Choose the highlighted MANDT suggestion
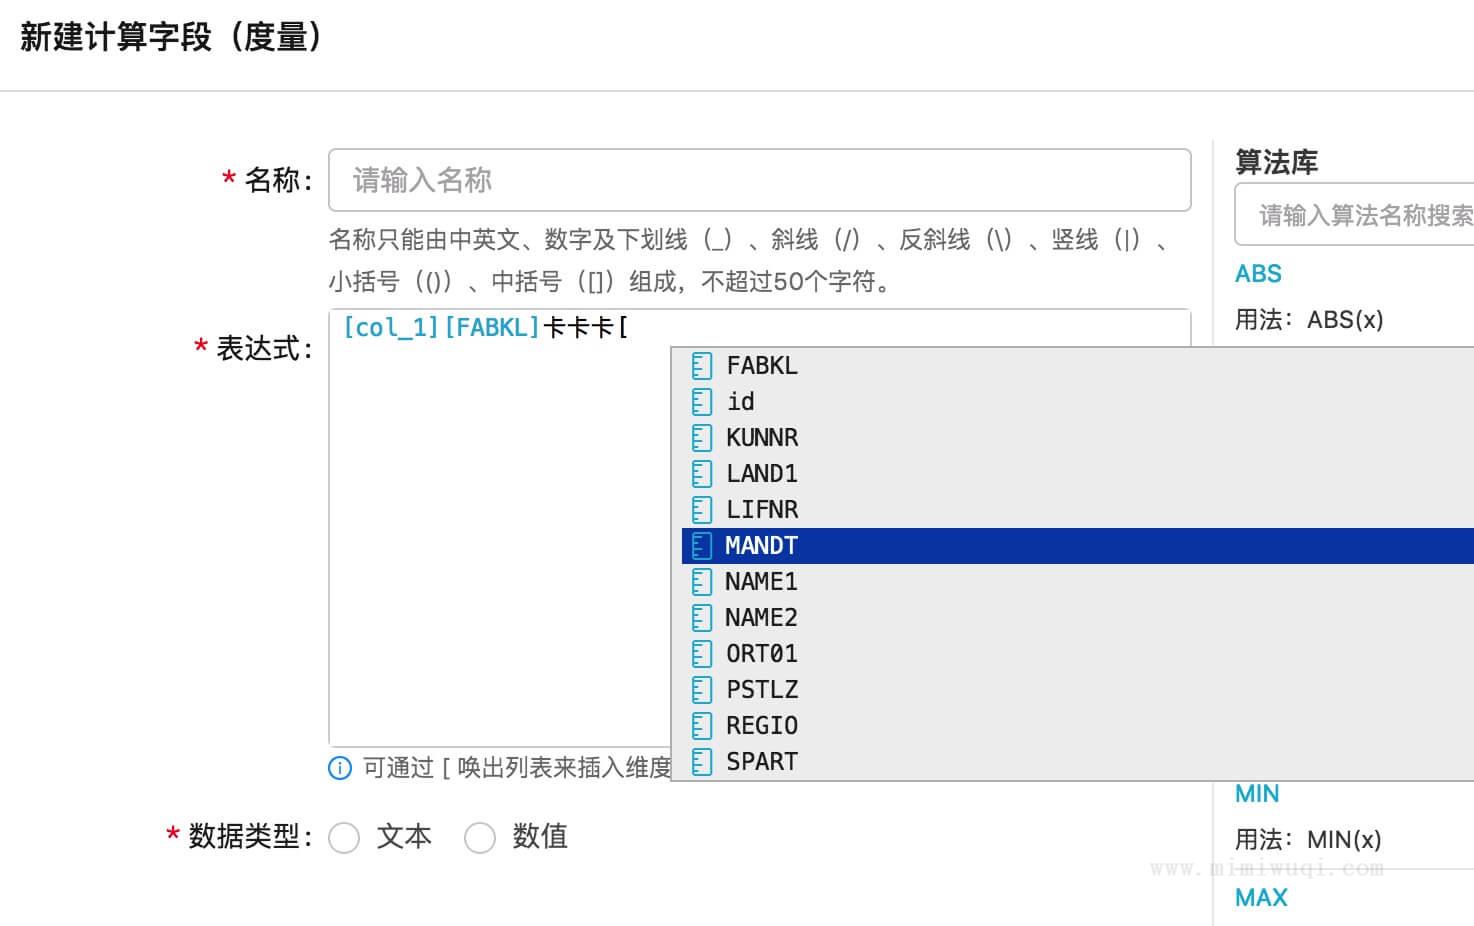 click(x=1078, y=546)
